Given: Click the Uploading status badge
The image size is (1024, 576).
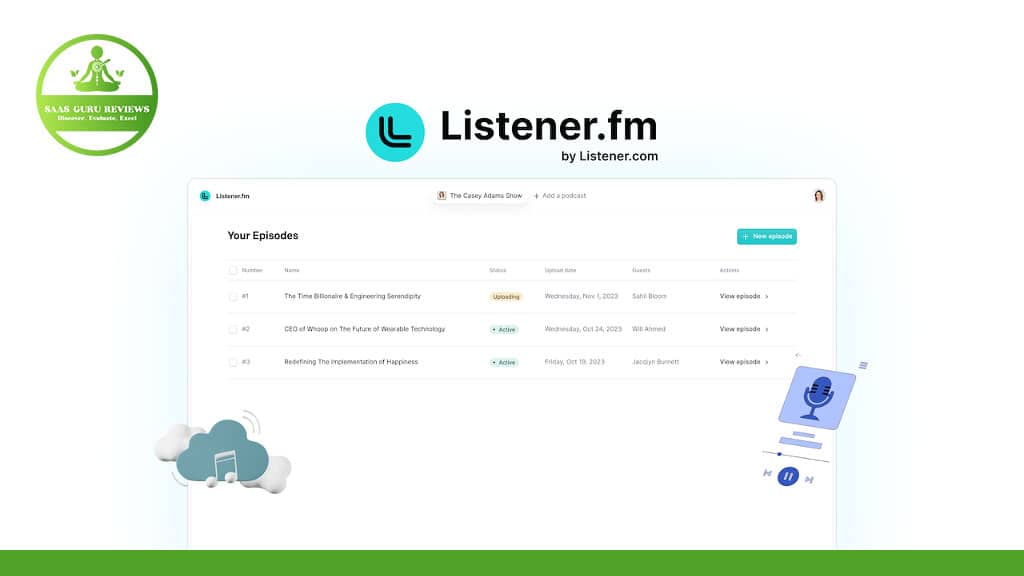Looking at the screenshot, I should [506, 296].
